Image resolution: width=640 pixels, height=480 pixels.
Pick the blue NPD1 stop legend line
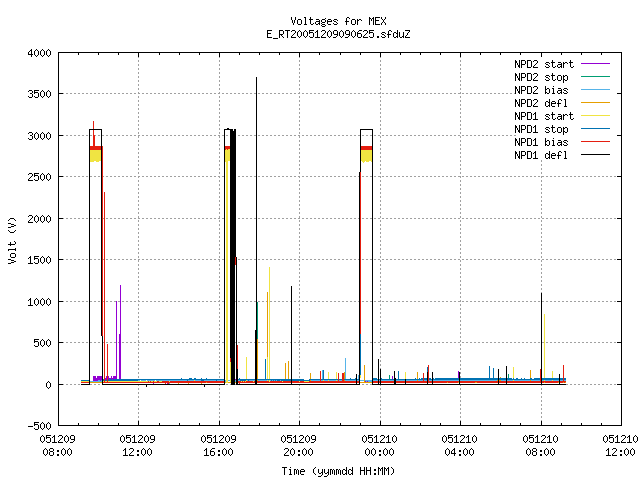[x=596, y=129]
